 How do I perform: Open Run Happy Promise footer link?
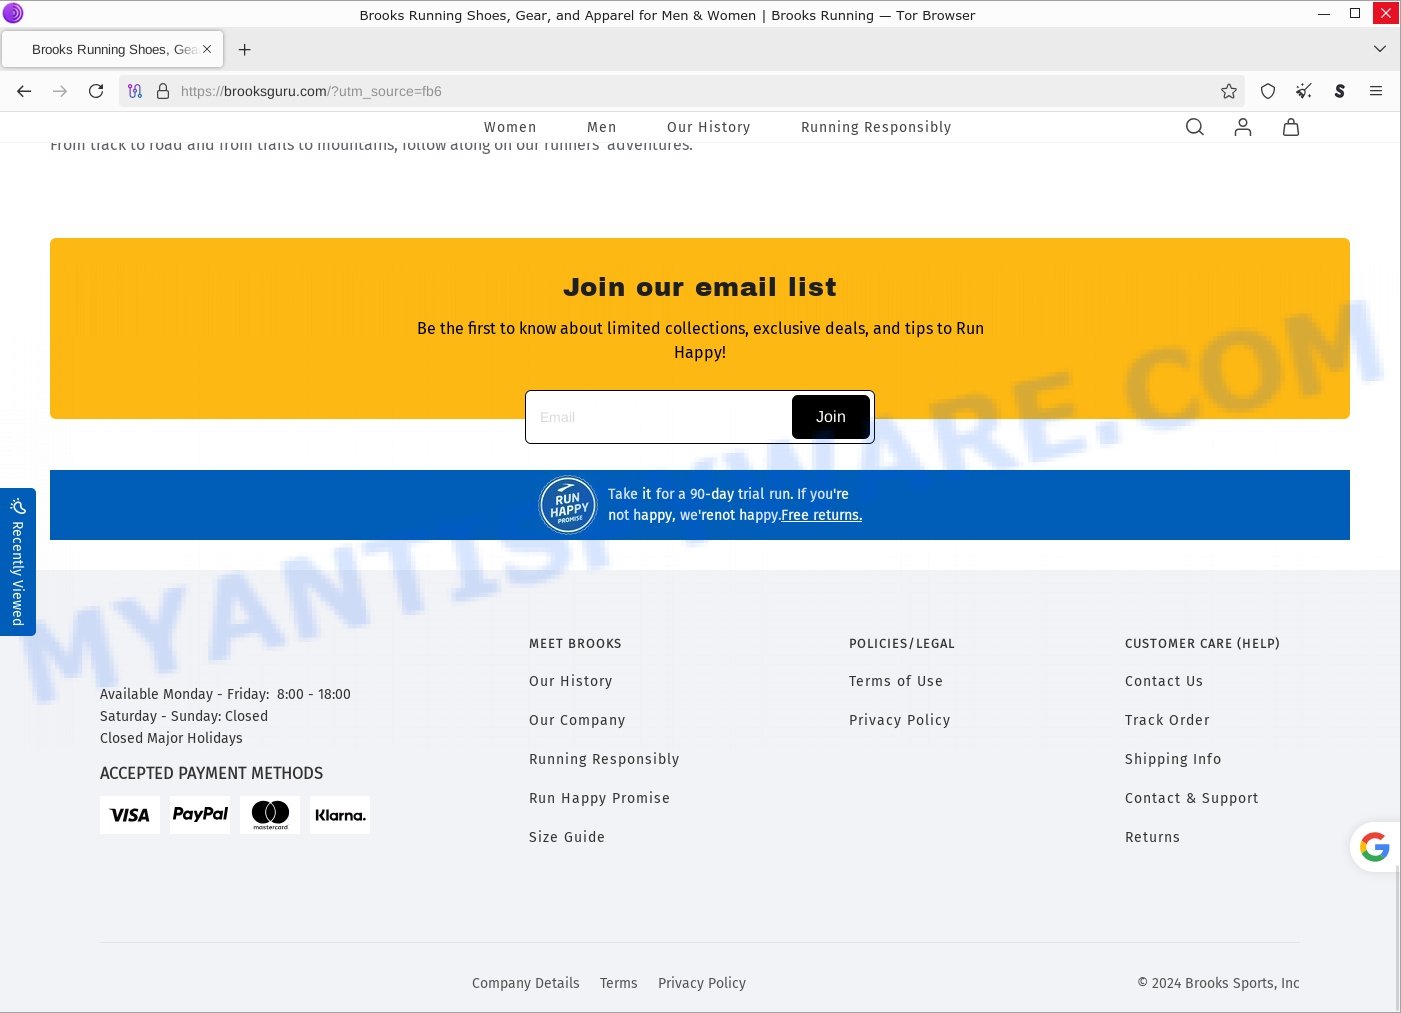(600, 798)
